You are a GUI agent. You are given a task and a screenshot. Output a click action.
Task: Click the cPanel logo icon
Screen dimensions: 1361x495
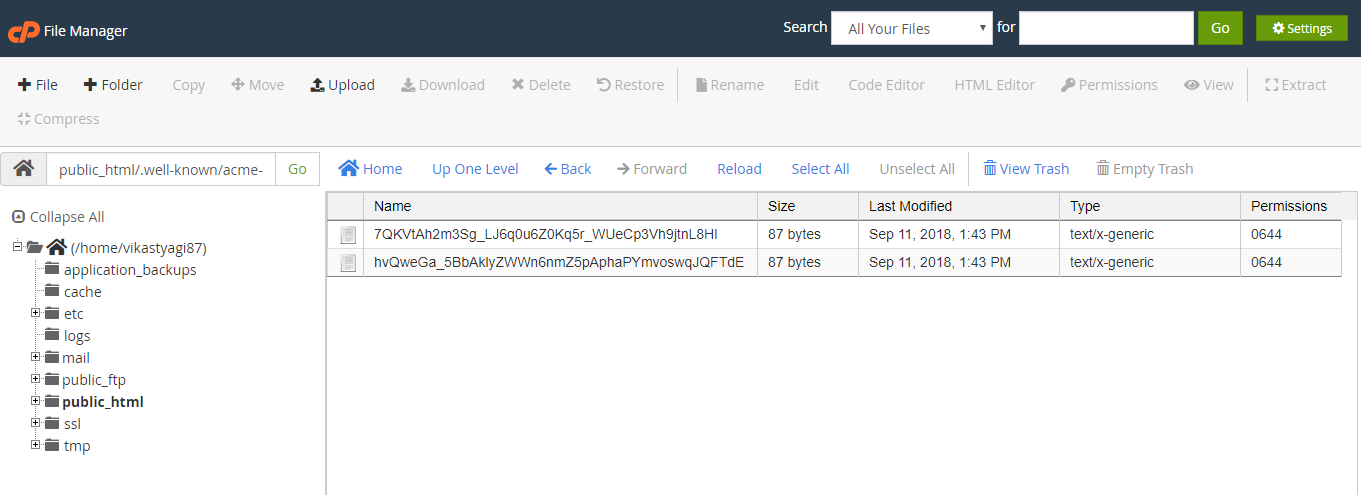click(x=22, y=31)
